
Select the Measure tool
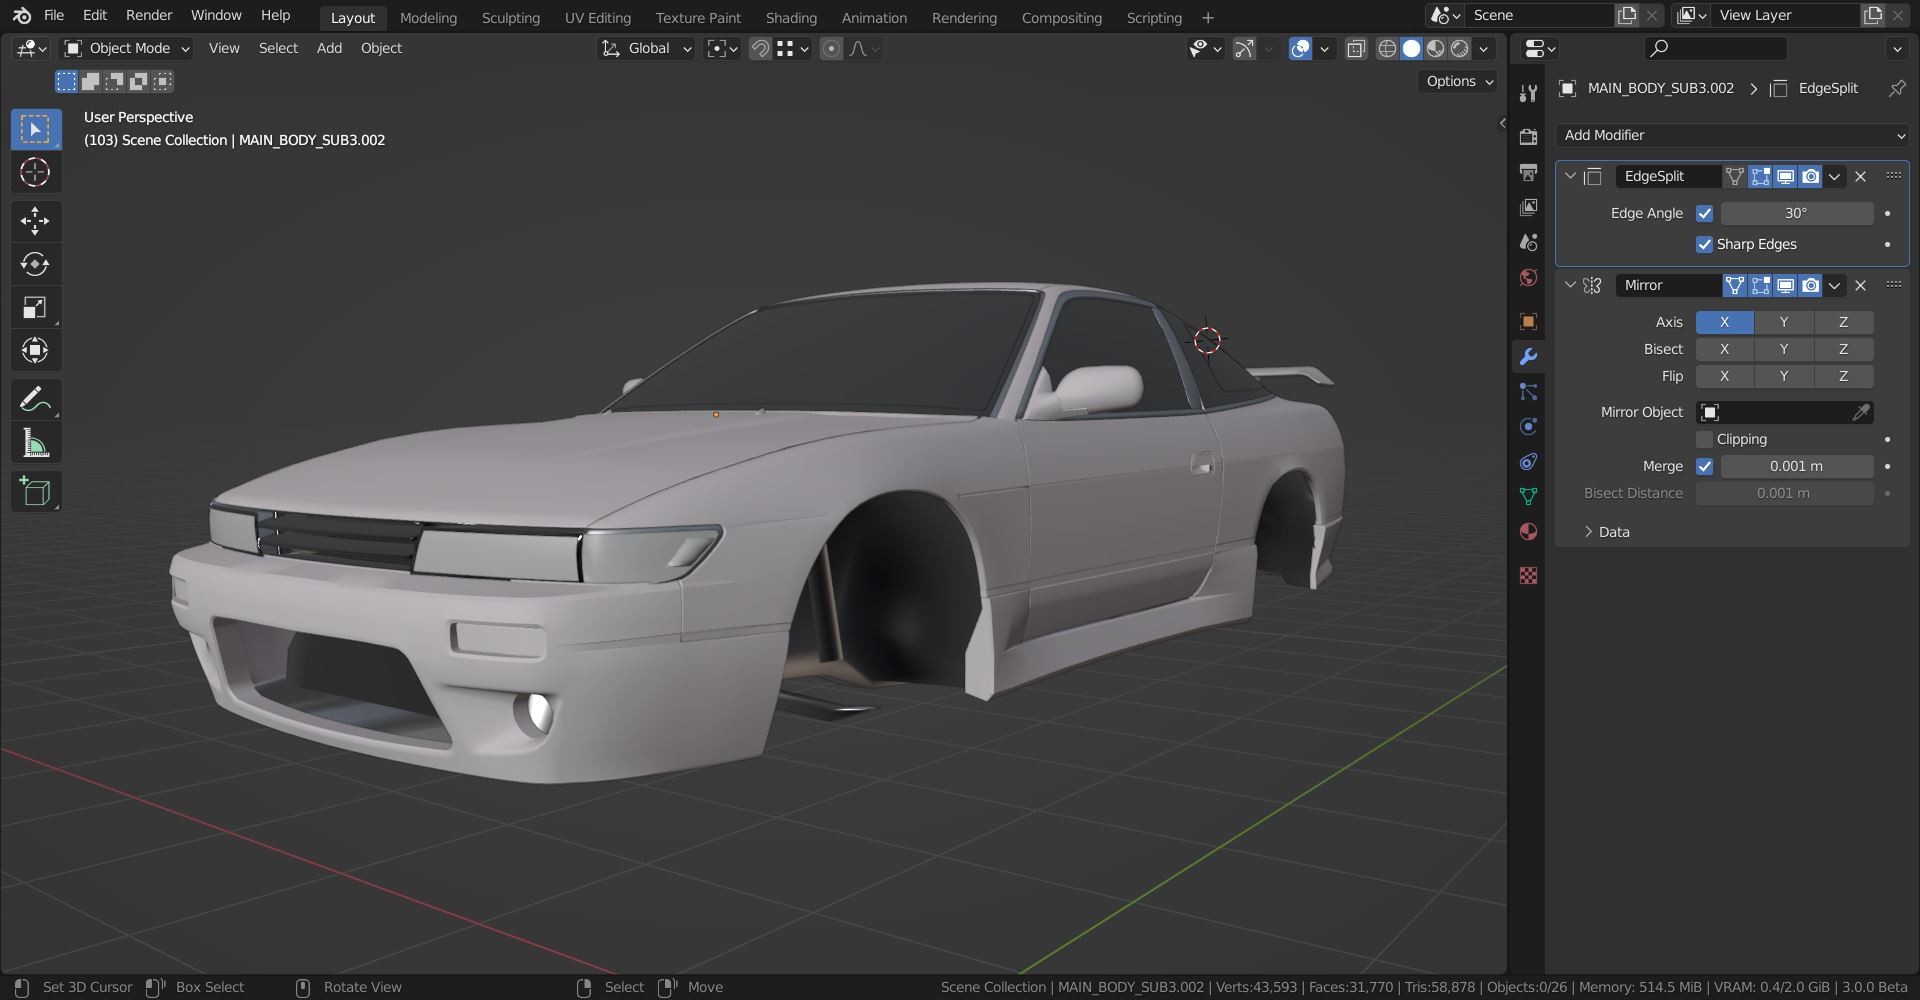pyautogui.click(x=35, y=443)
